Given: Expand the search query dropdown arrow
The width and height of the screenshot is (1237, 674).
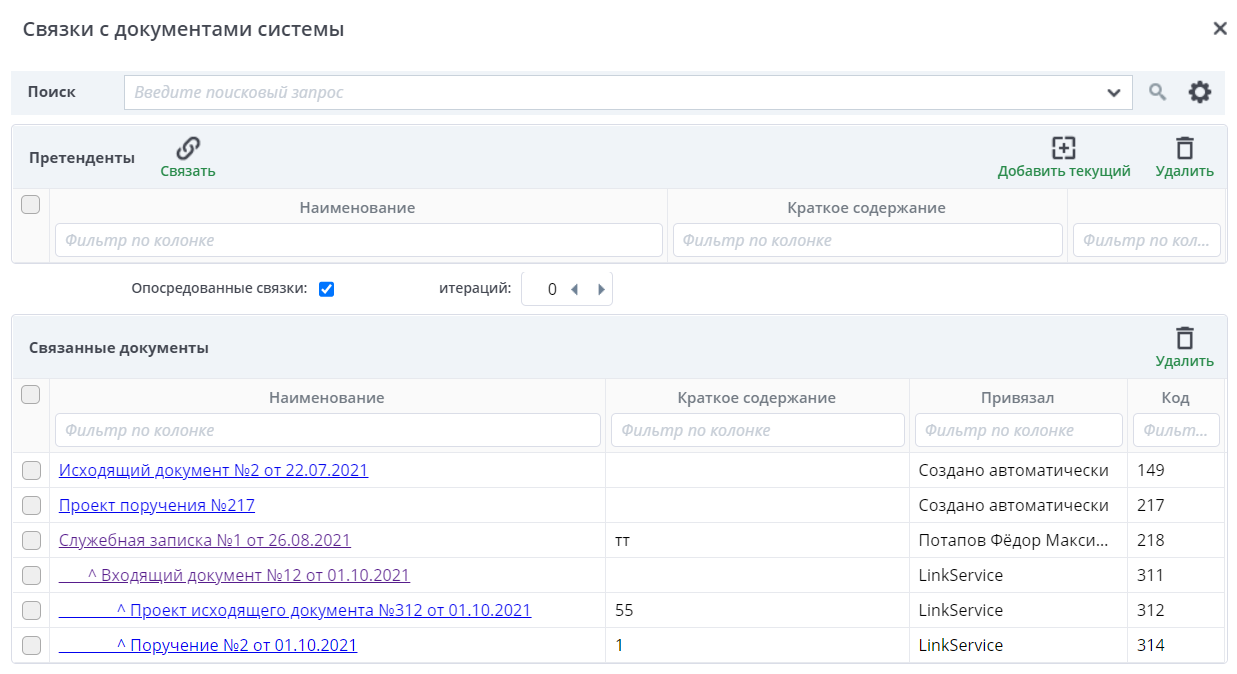Looking at the screenshot, I should coord(1114,93).
